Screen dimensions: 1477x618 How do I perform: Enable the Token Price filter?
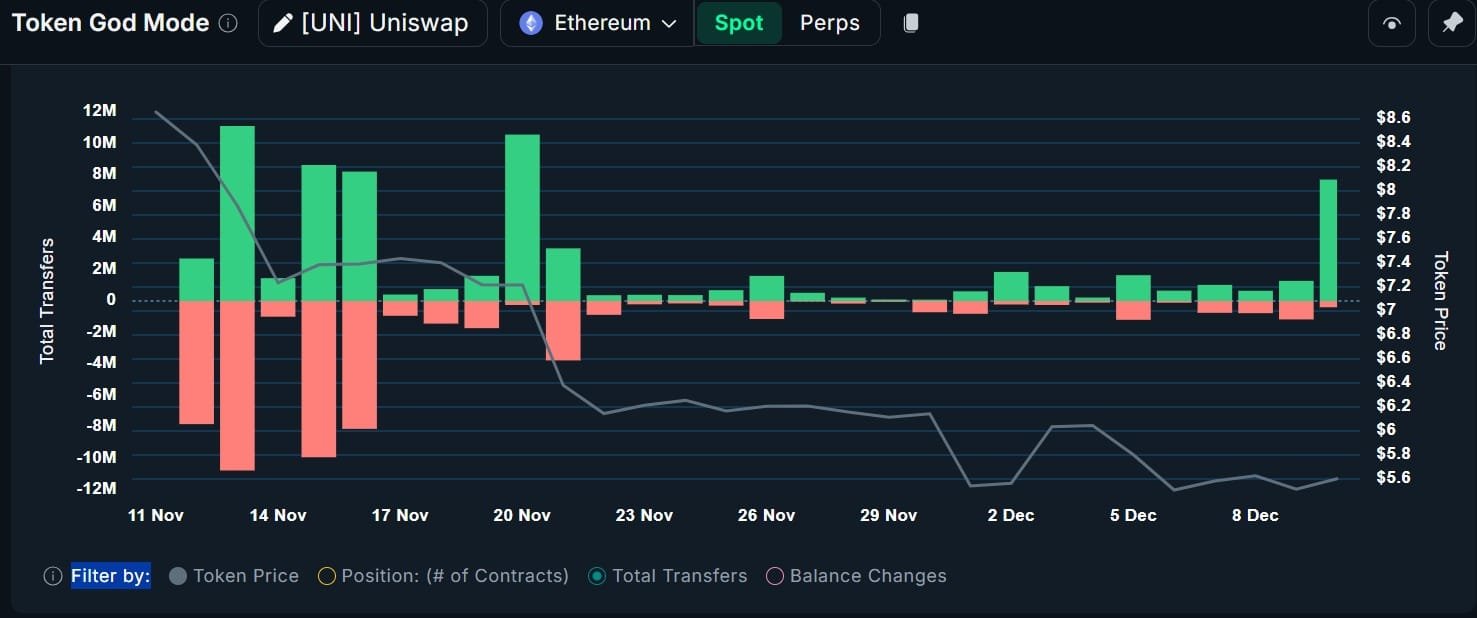coord(234,576)
